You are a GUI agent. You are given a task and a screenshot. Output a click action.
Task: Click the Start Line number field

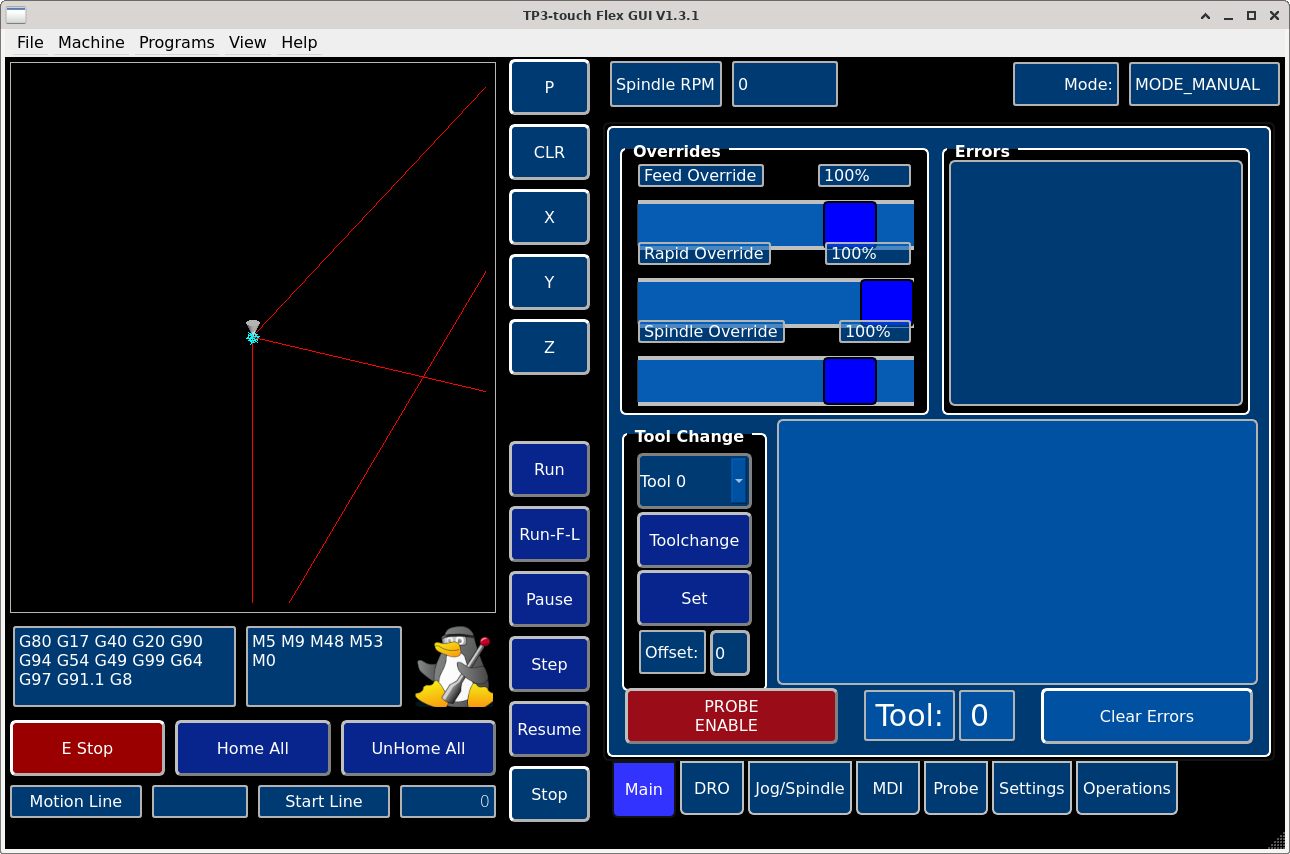pos(447,801)
